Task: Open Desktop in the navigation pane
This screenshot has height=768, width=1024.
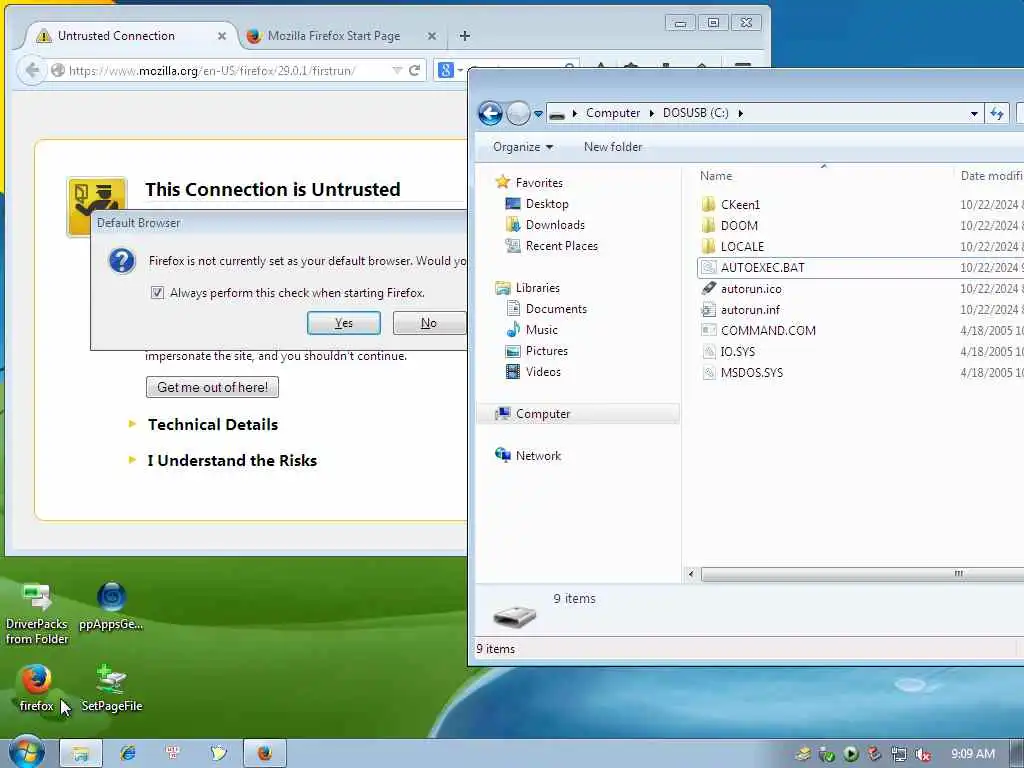Action: [x=547, y=204]
